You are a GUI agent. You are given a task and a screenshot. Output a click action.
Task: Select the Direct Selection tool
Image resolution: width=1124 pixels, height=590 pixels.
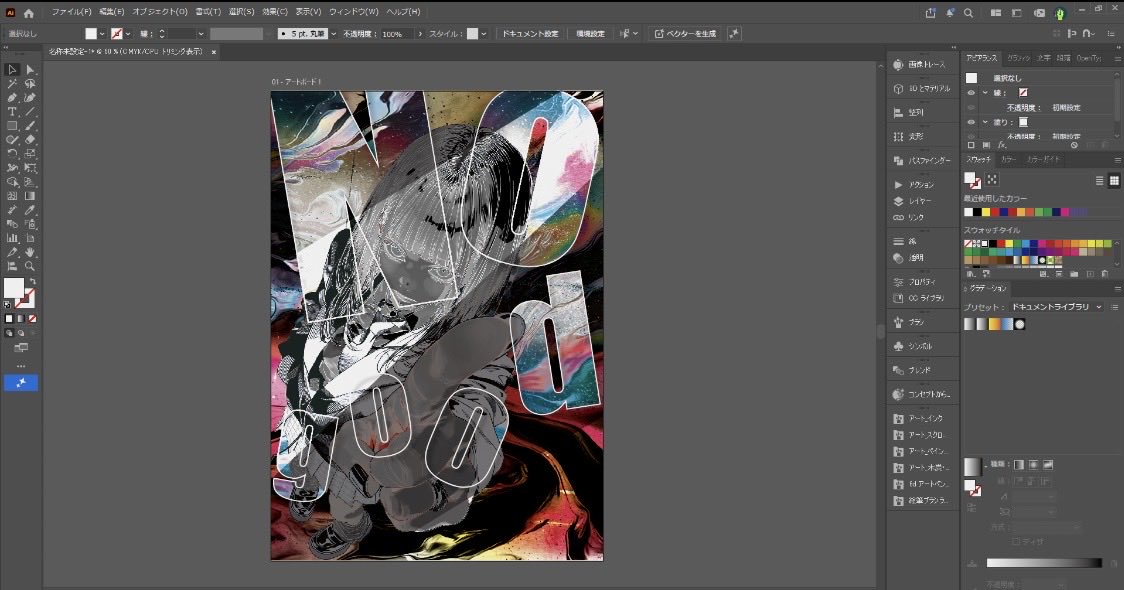tap(30, 70)
